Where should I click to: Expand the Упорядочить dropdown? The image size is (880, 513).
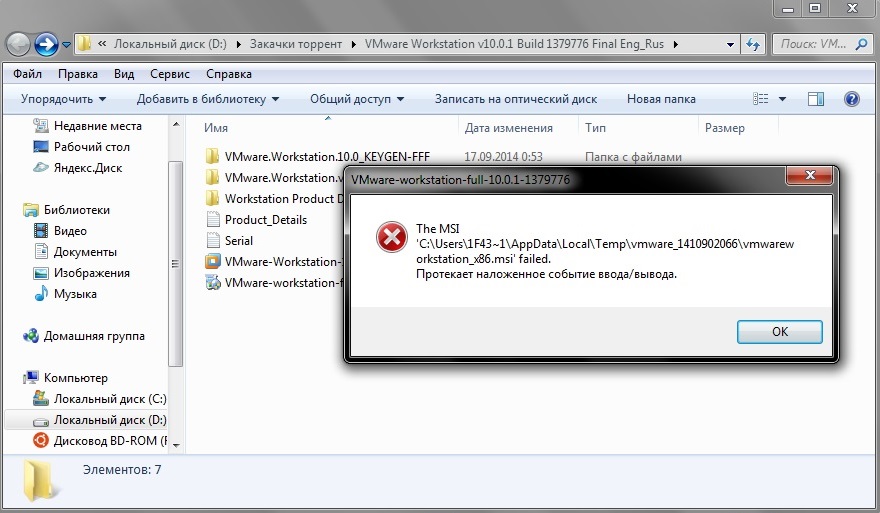[63, 99]
